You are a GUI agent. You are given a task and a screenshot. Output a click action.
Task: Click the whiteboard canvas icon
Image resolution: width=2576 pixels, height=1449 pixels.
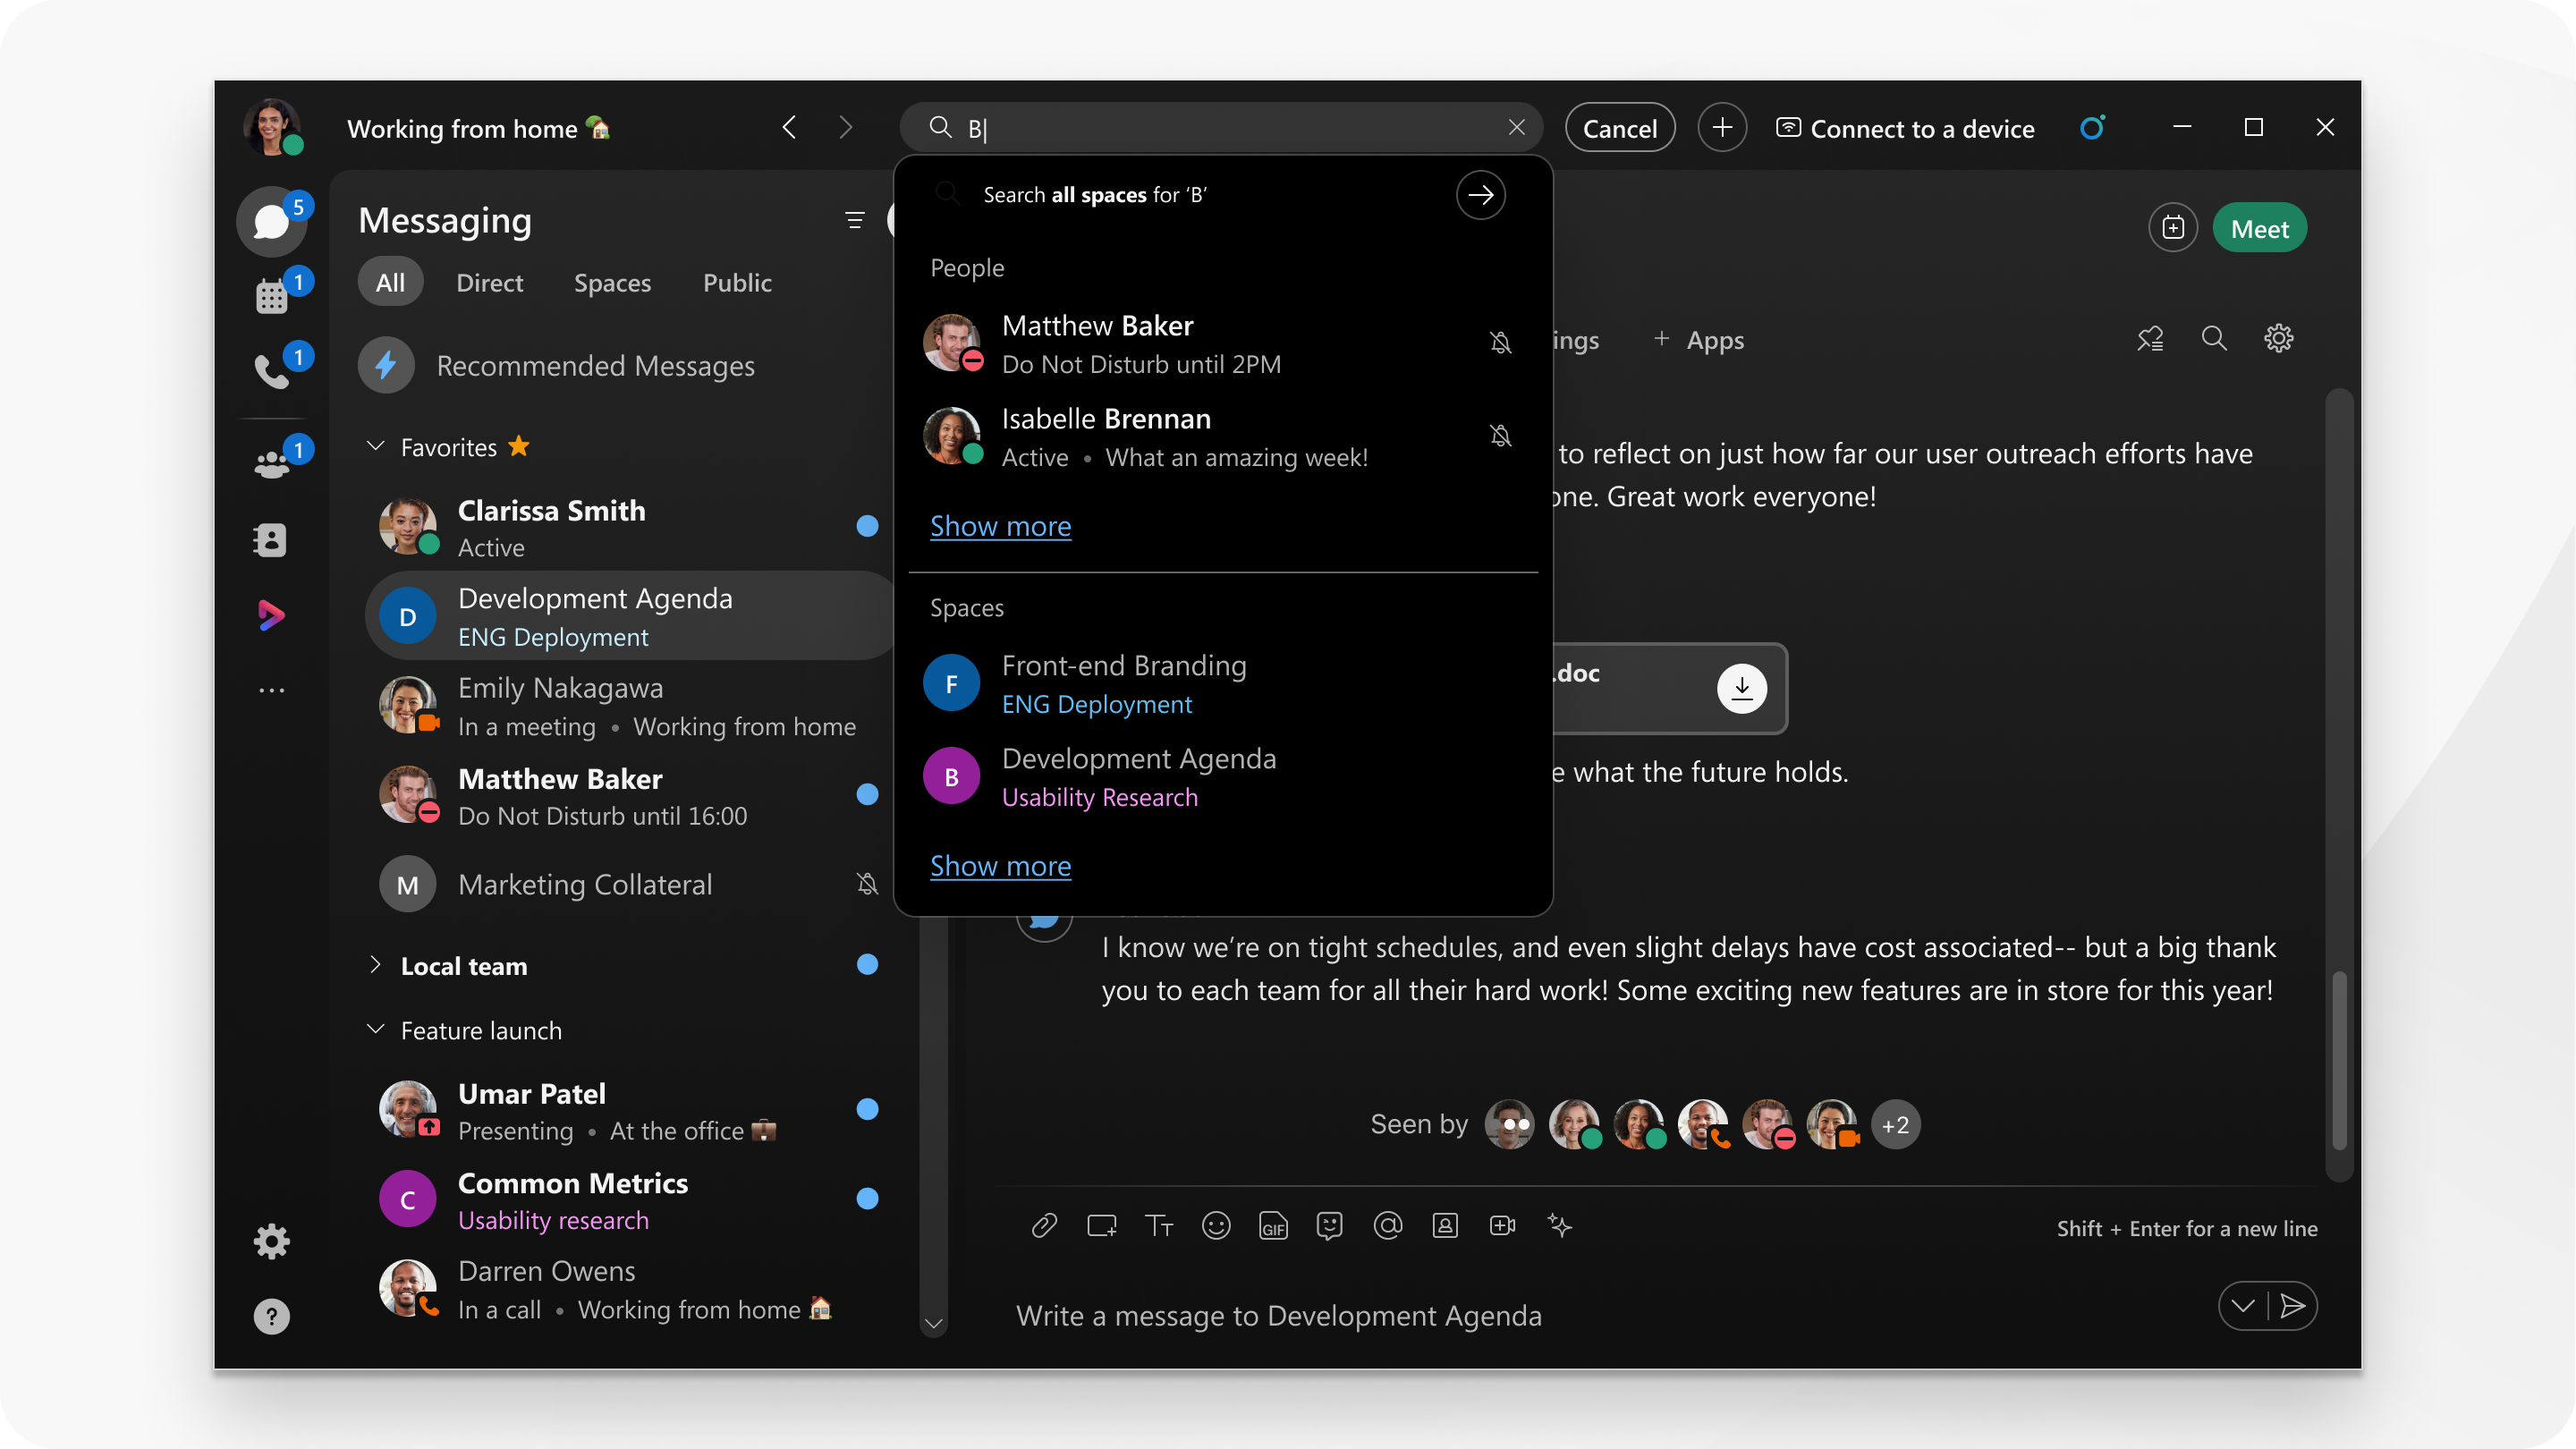(1098, 1224)
